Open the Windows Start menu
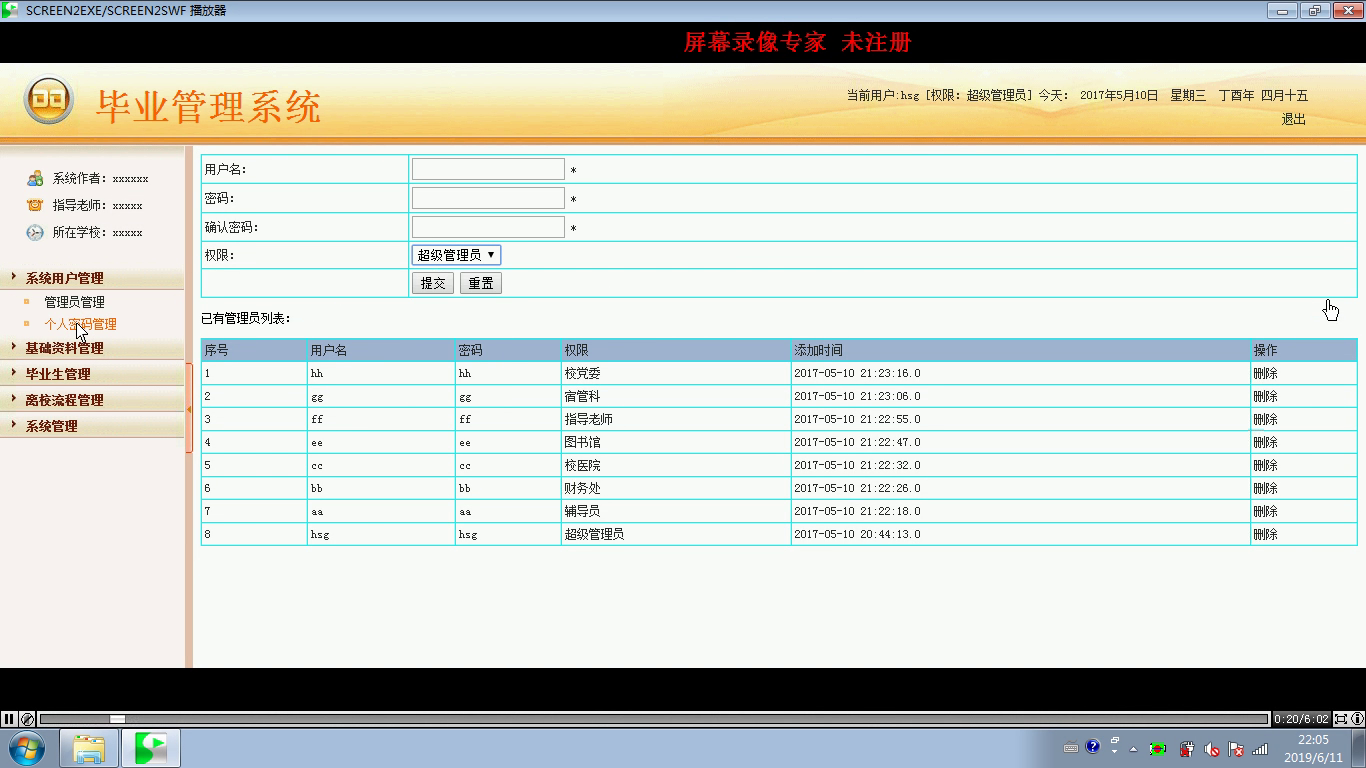Screen dimensions: 1366x768 27,748
